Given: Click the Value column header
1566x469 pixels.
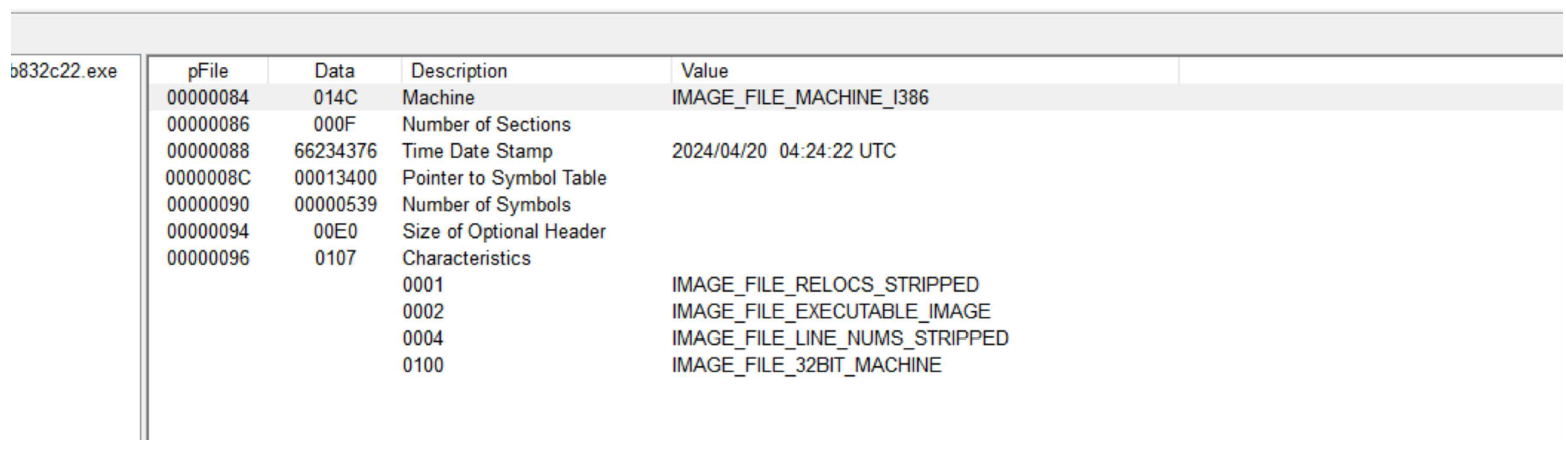Looking at the screenshot, I should coord(704,72).
